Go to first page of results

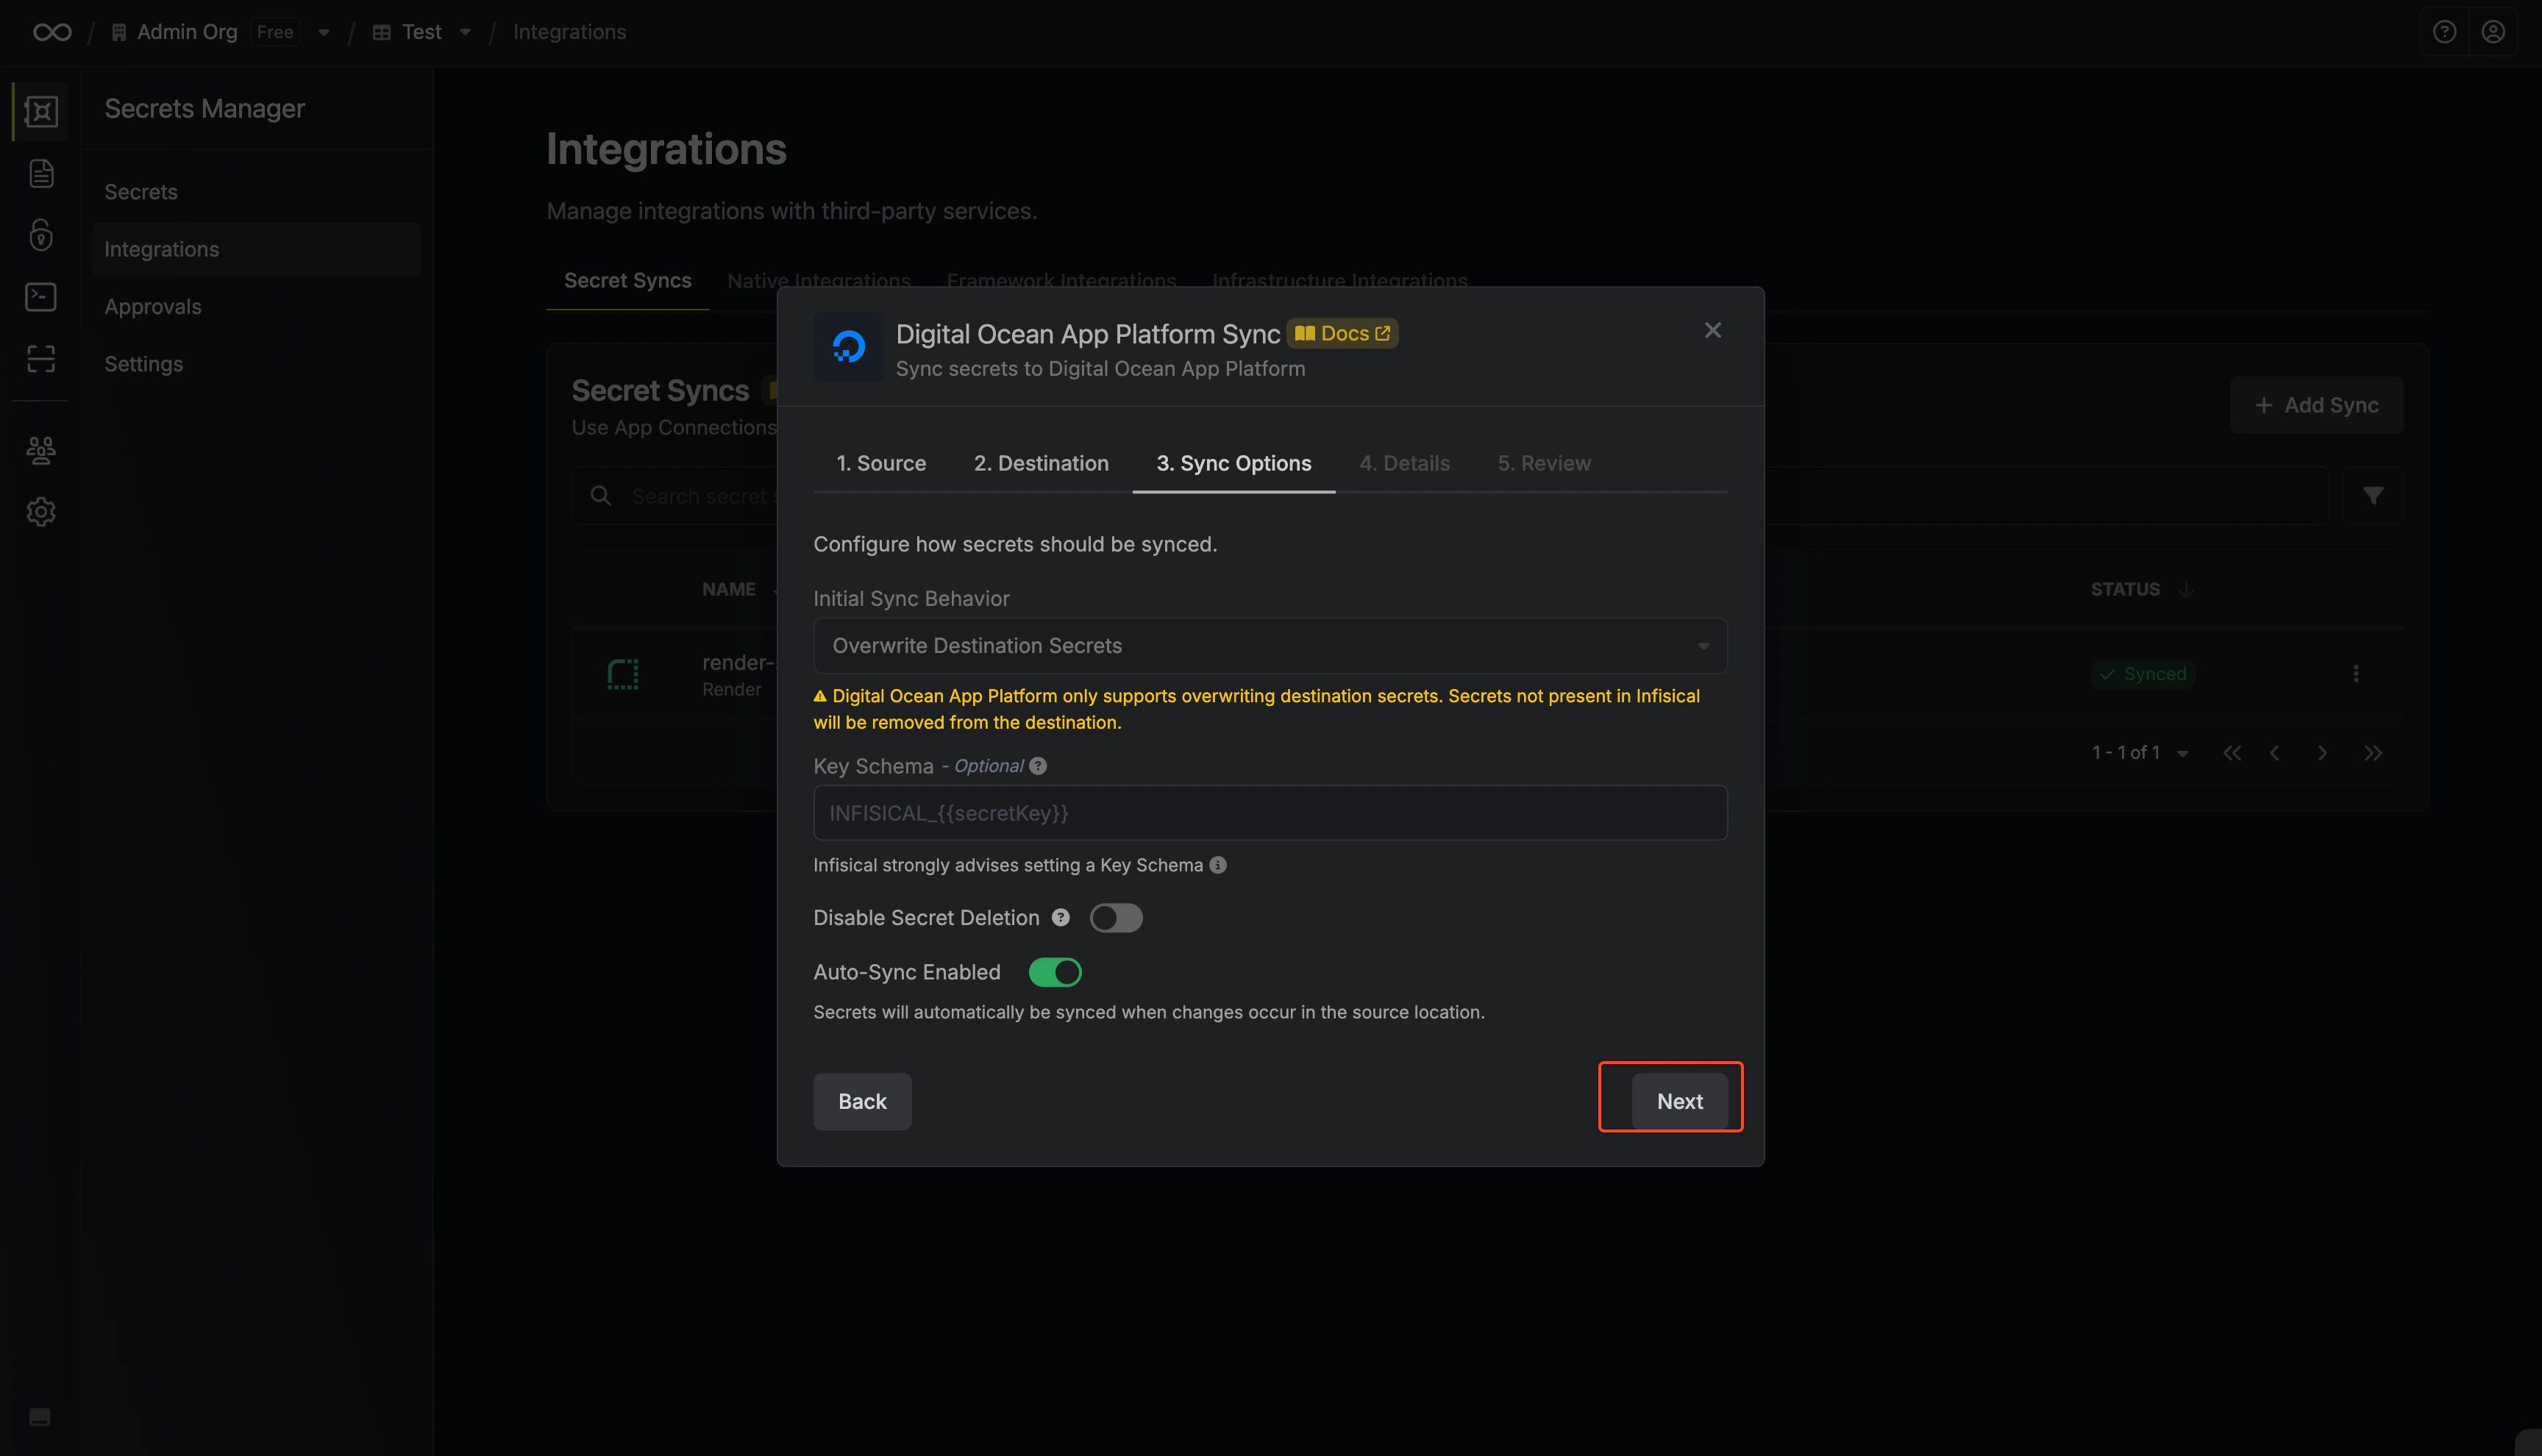pyautogui.click(x=2231, y=753)
